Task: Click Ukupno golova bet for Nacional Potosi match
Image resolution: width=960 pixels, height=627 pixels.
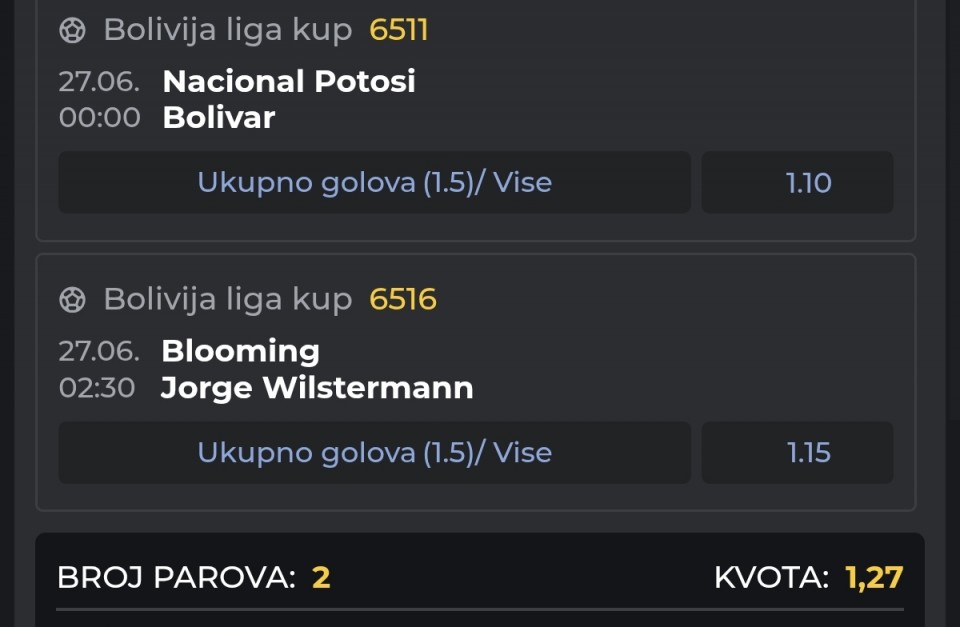Action: pos(375,182)
